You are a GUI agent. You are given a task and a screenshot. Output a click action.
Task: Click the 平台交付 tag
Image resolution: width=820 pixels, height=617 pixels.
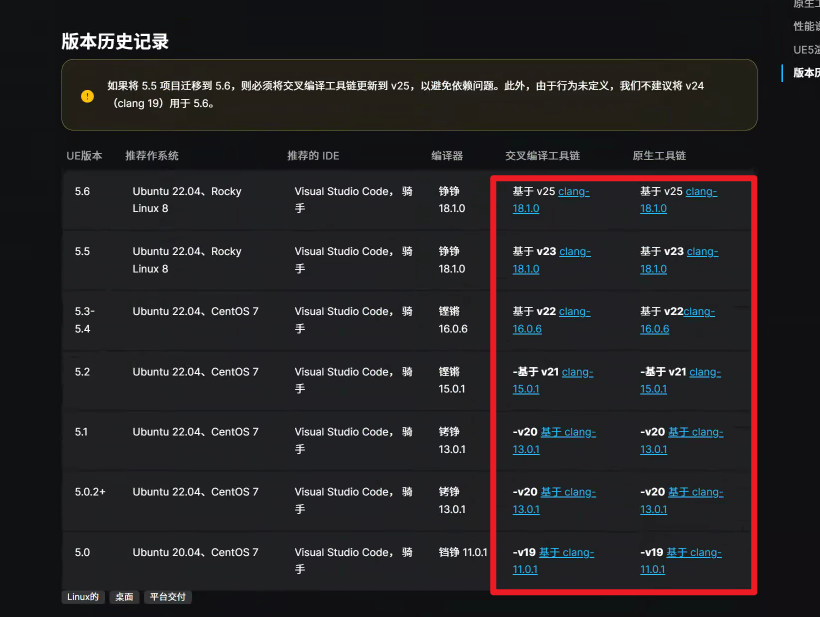[168, 597]
